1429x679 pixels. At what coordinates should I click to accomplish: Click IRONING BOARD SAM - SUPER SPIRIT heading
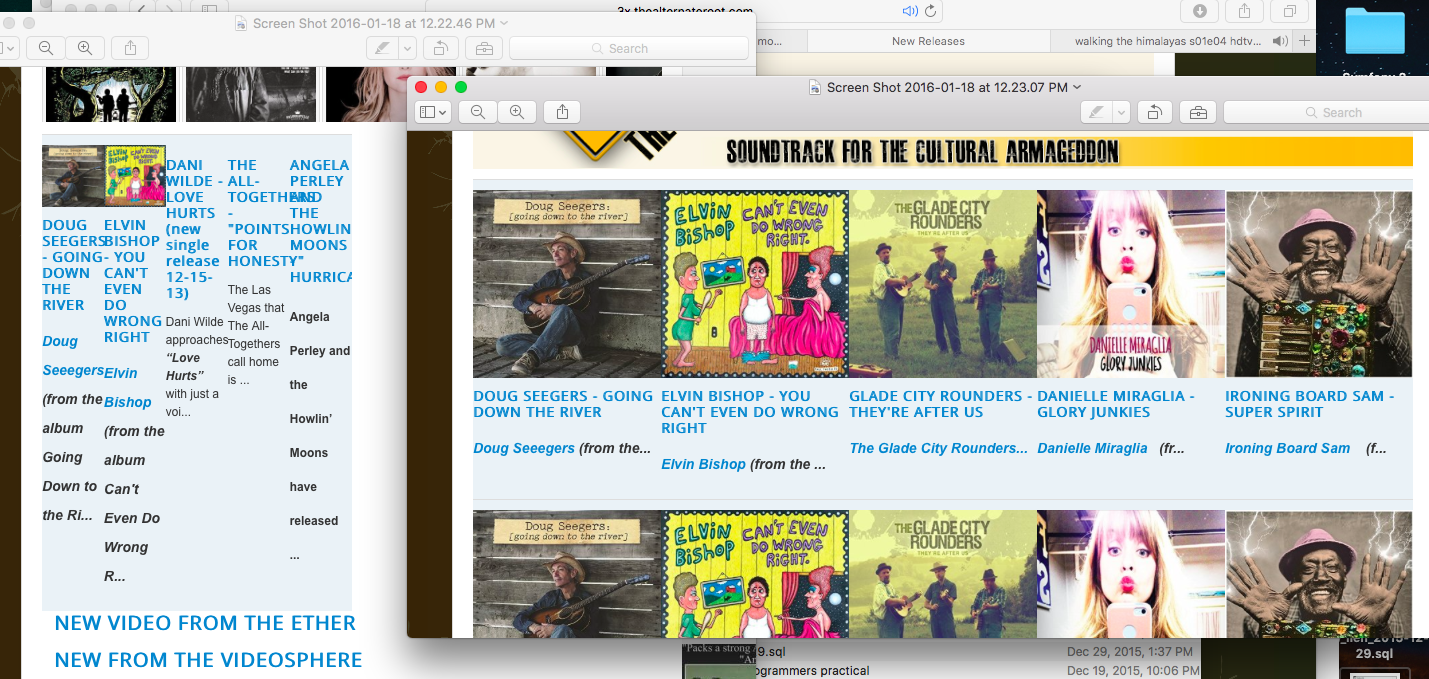click(x=1309, y=404)
